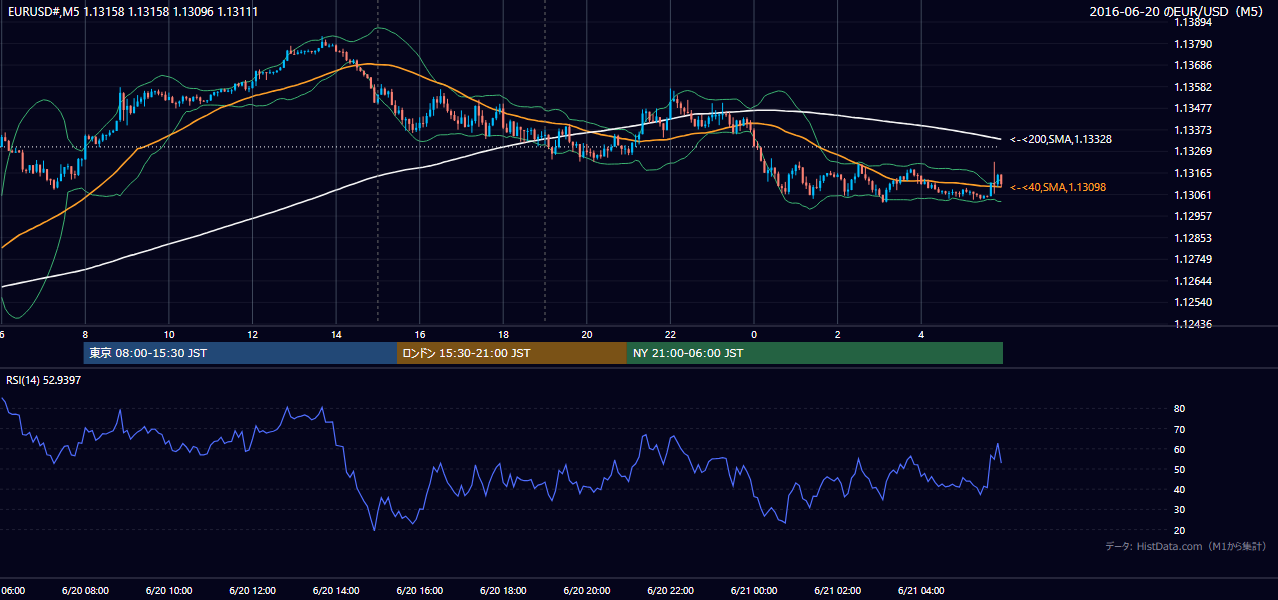This screenshot has width=1278, height=600.
Task: Click RSI axis level 40
Action: [1179, 489]
